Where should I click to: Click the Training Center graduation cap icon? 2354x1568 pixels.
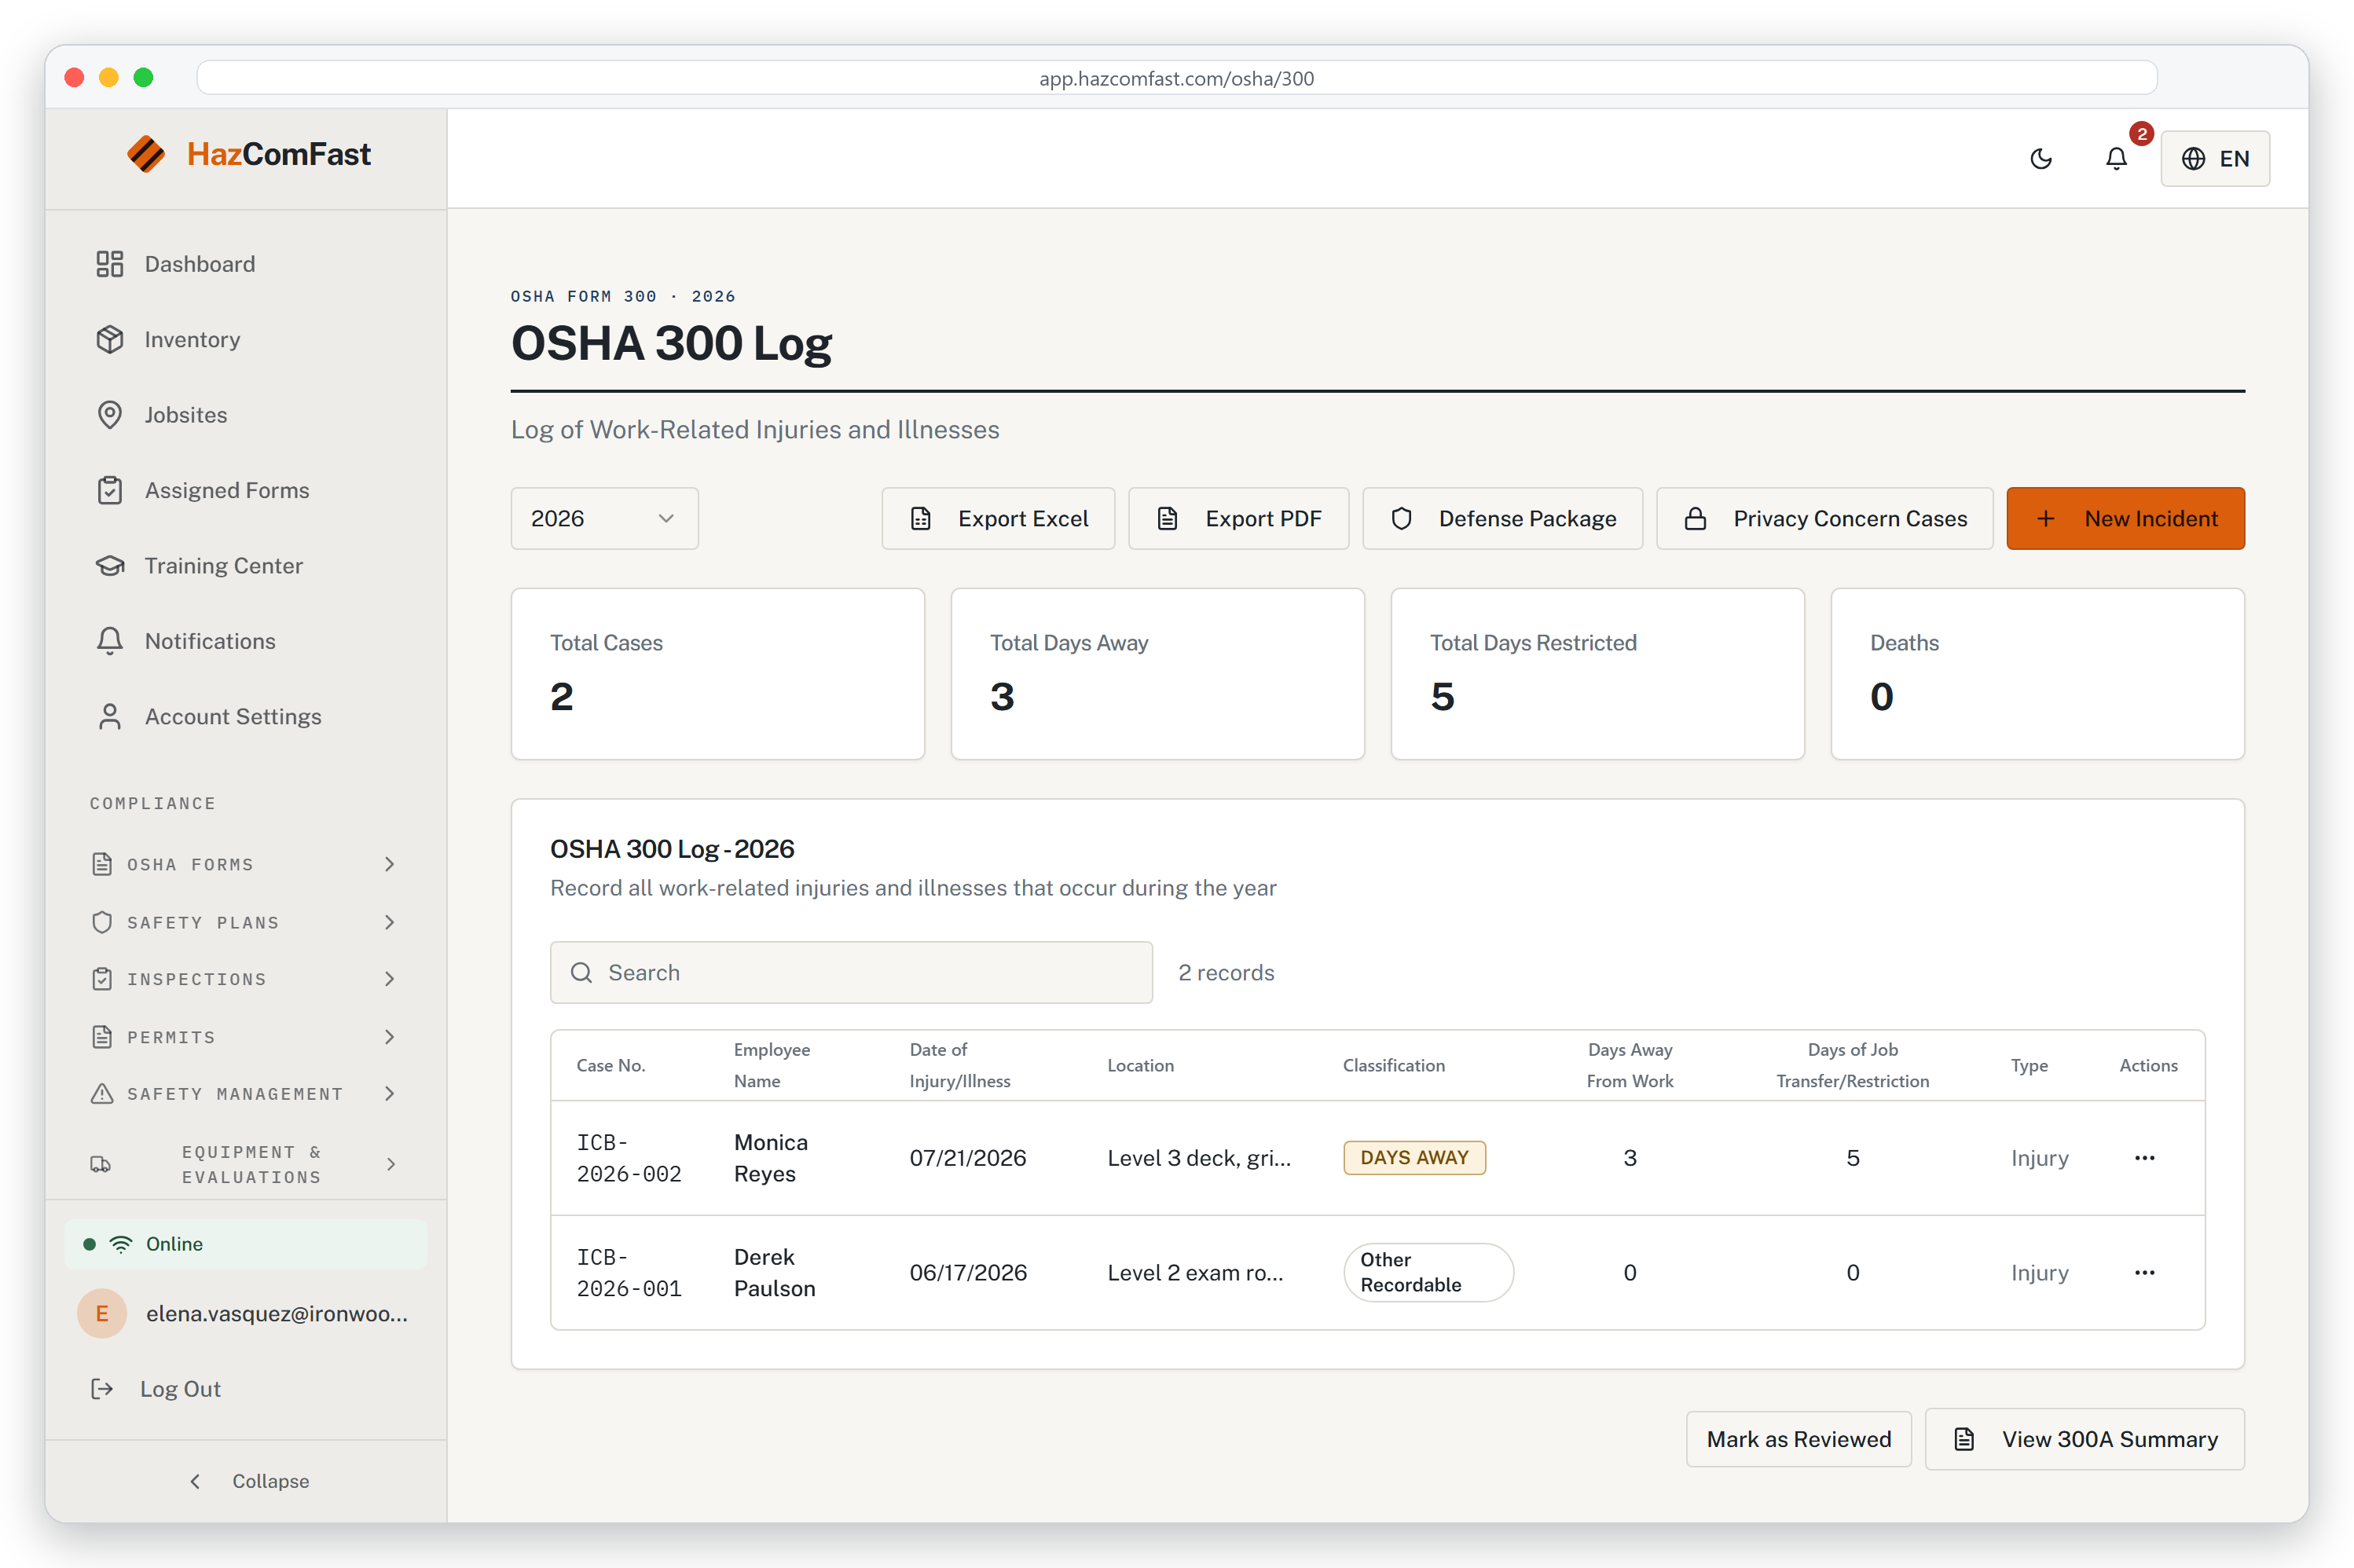pyautogui.click(x=110, y=566)
